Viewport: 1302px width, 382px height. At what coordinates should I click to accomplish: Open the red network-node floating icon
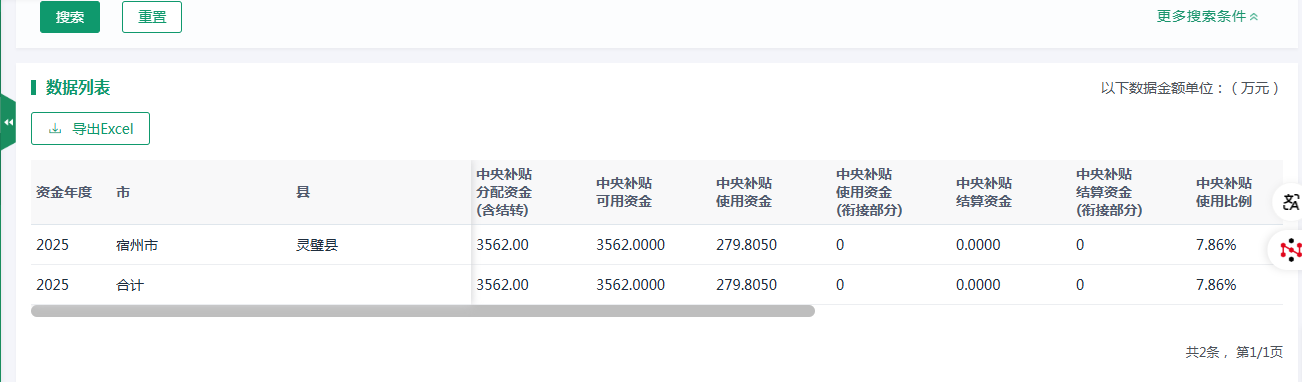tap(1290, 249)
